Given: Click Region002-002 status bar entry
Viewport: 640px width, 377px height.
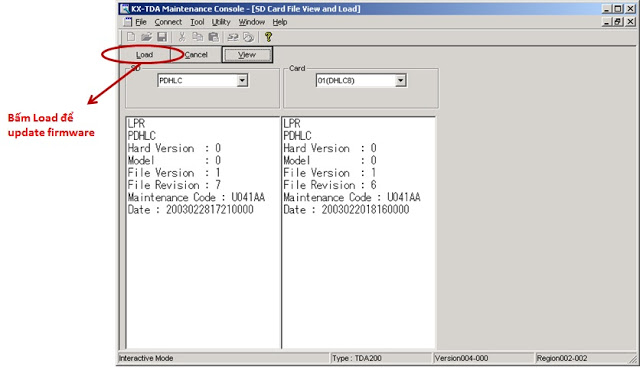Looking at the screenshot, I should pyautogui.click(x=562, y=358).
